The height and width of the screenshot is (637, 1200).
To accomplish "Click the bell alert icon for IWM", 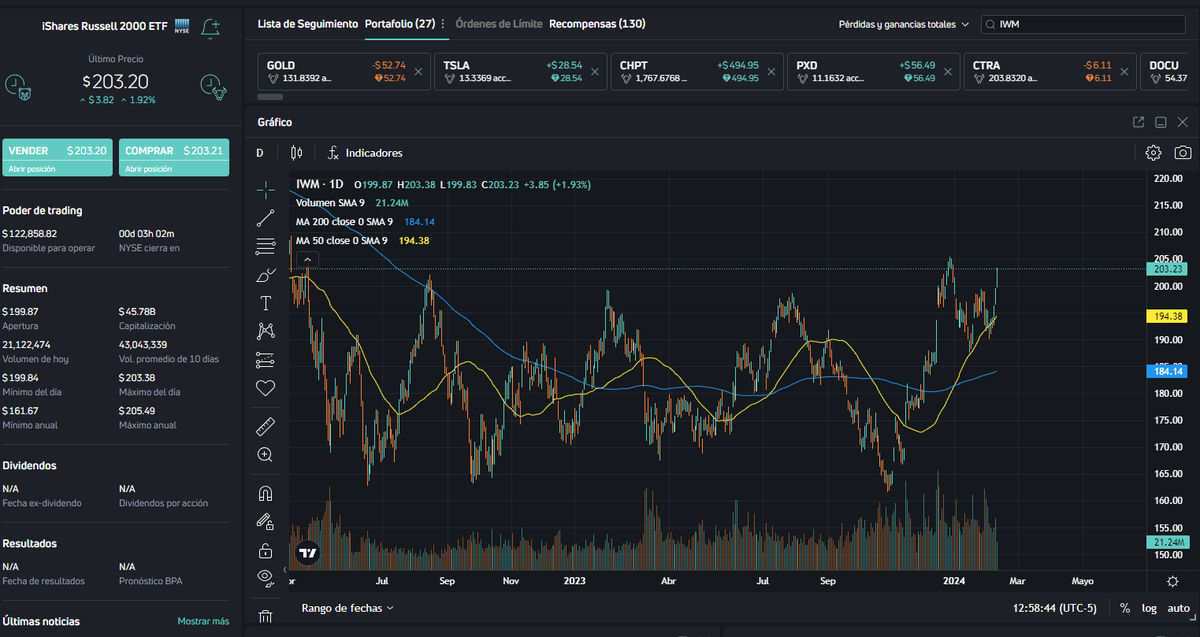I will tap(210, 28).
